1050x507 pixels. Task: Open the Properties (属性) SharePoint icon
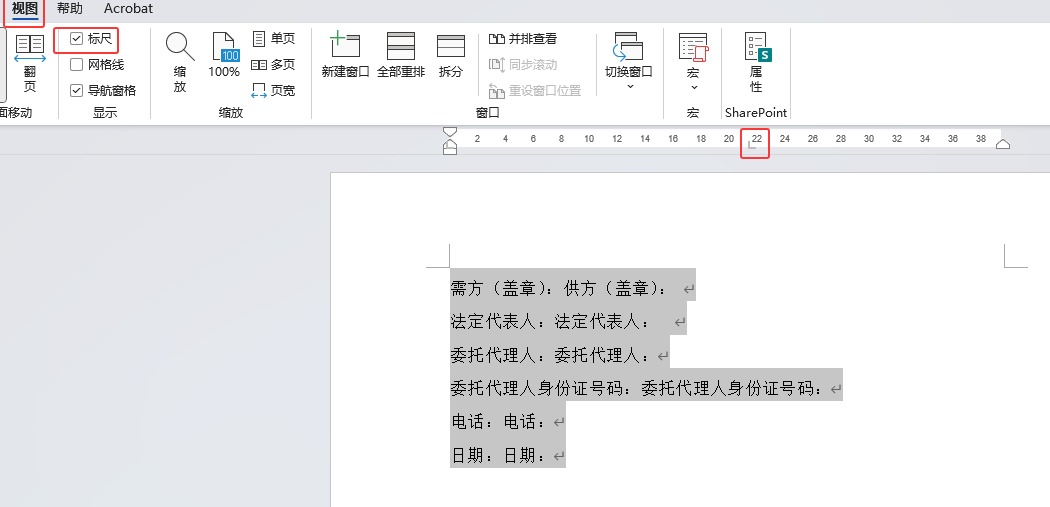click(756, 47)
